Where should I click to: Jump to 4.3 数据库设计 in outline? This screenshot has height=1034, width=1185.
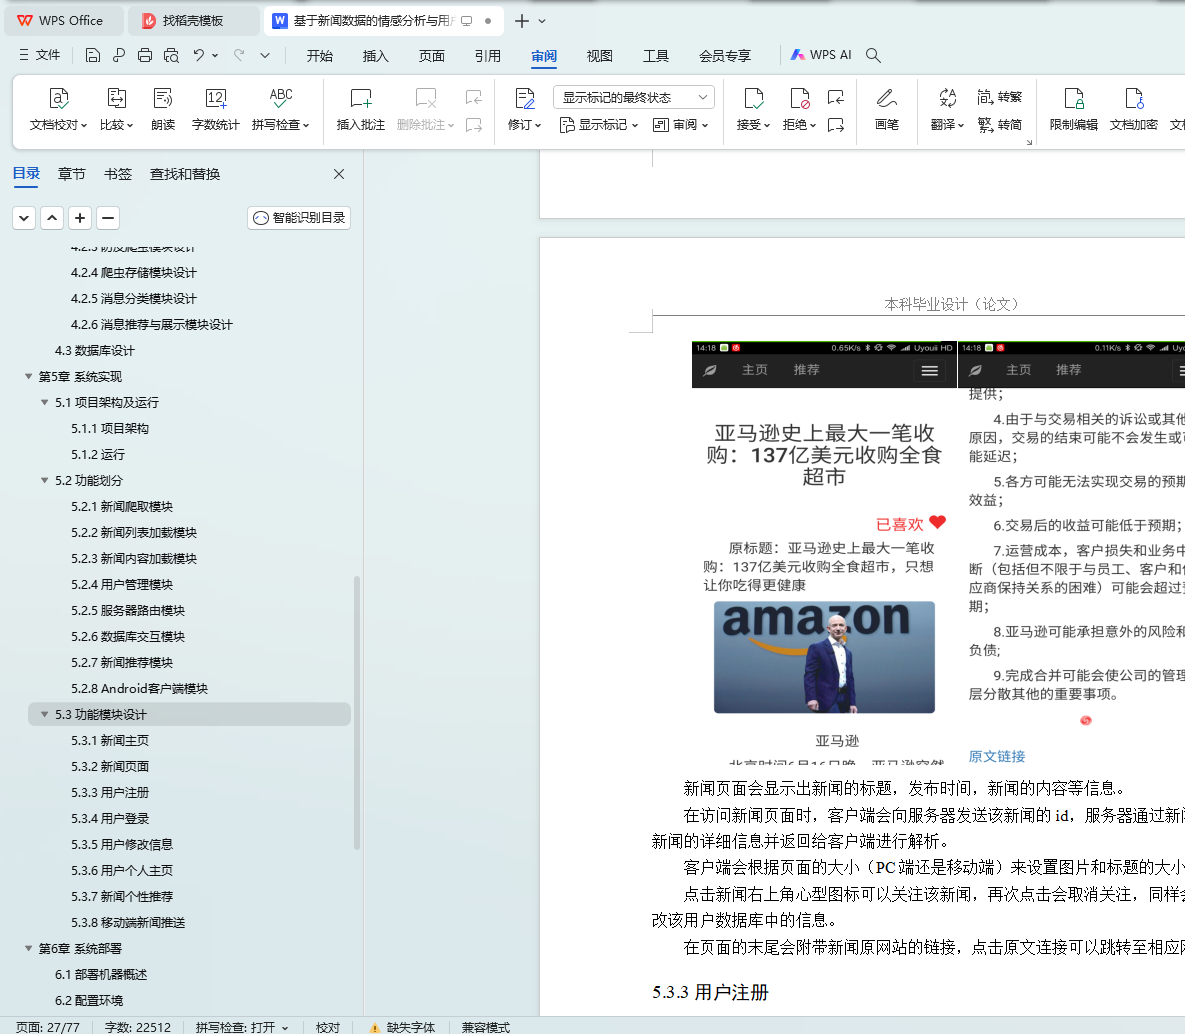pos(94,350)
